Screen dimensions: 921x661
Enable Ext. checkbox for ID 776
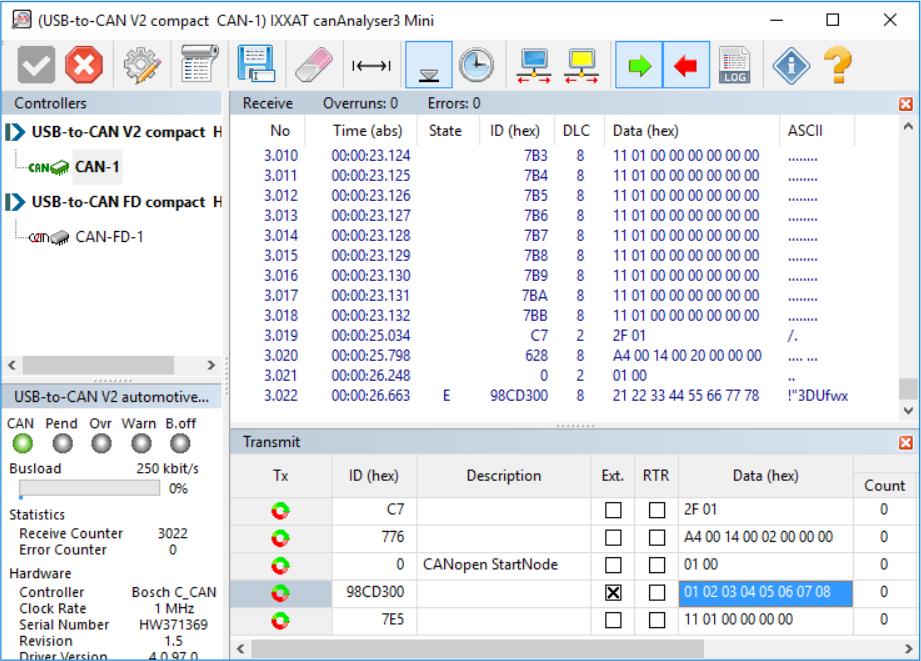[613, 538]
